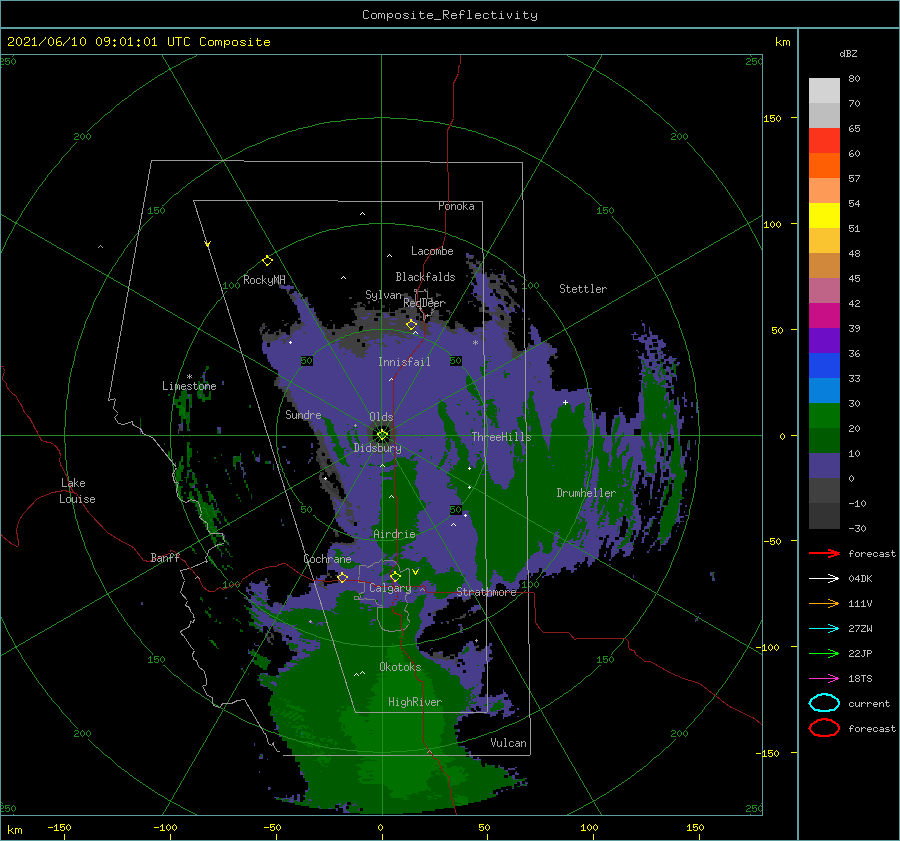This screenshot has height=841, width=900.
Task: Click the Stettler city label
Action: 583,289
